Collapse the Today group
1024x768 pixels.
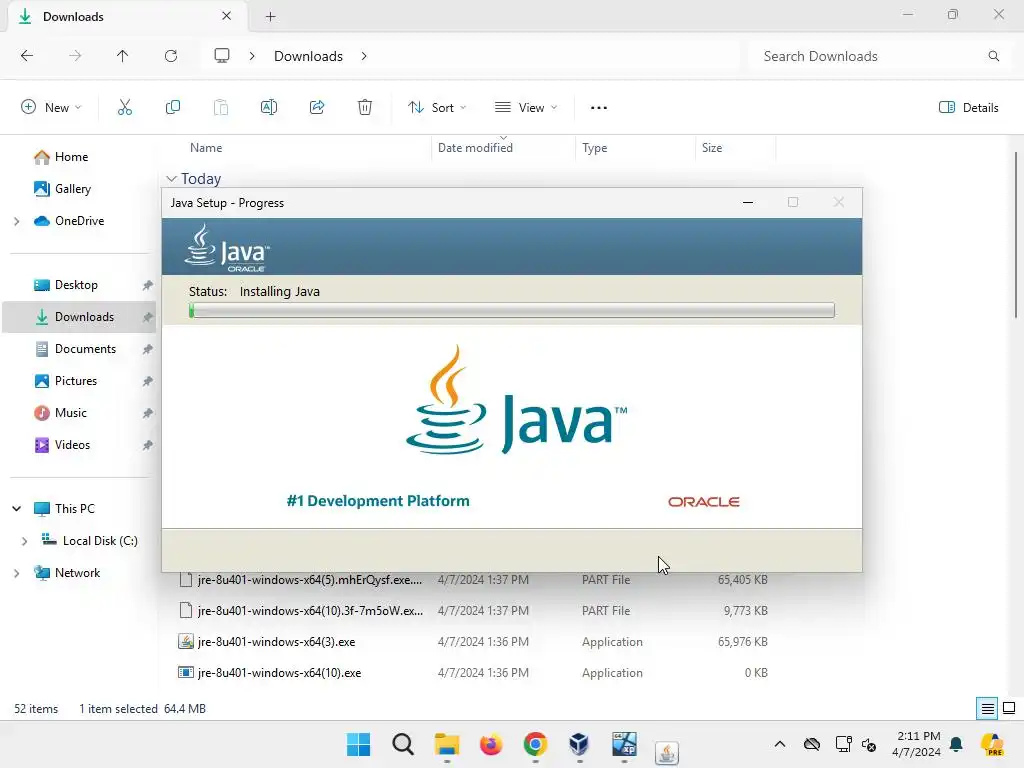click(171, 179)
